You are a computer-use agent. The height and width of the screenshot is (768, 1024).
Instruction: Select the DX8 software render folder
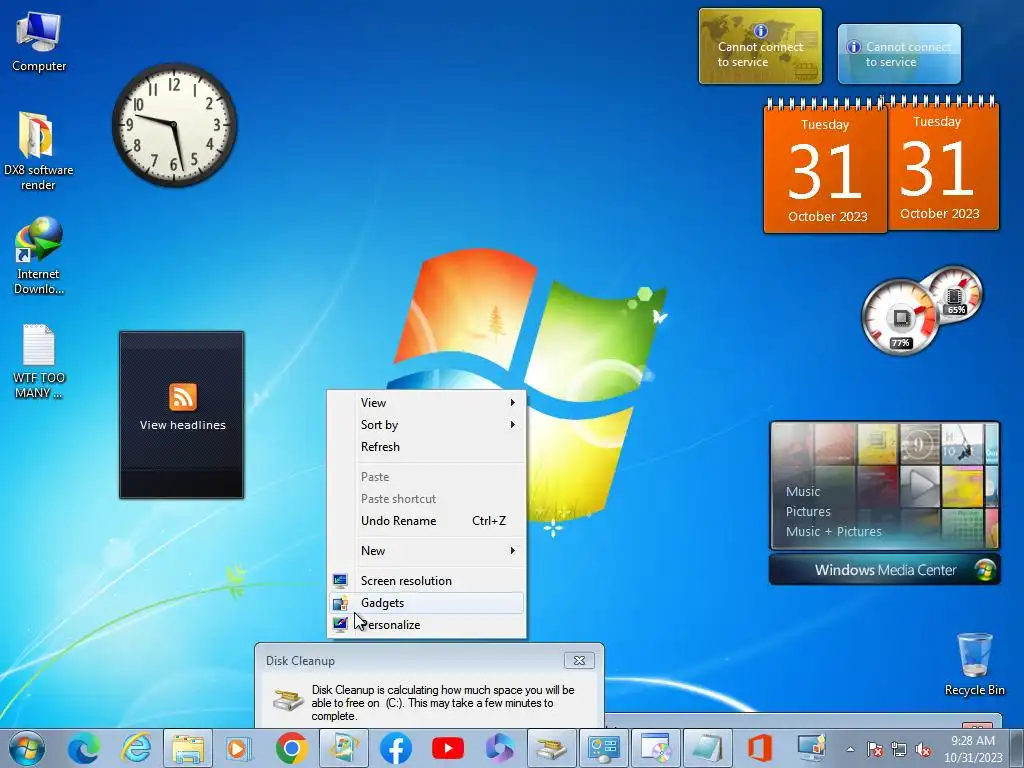(x=38, y=151)
